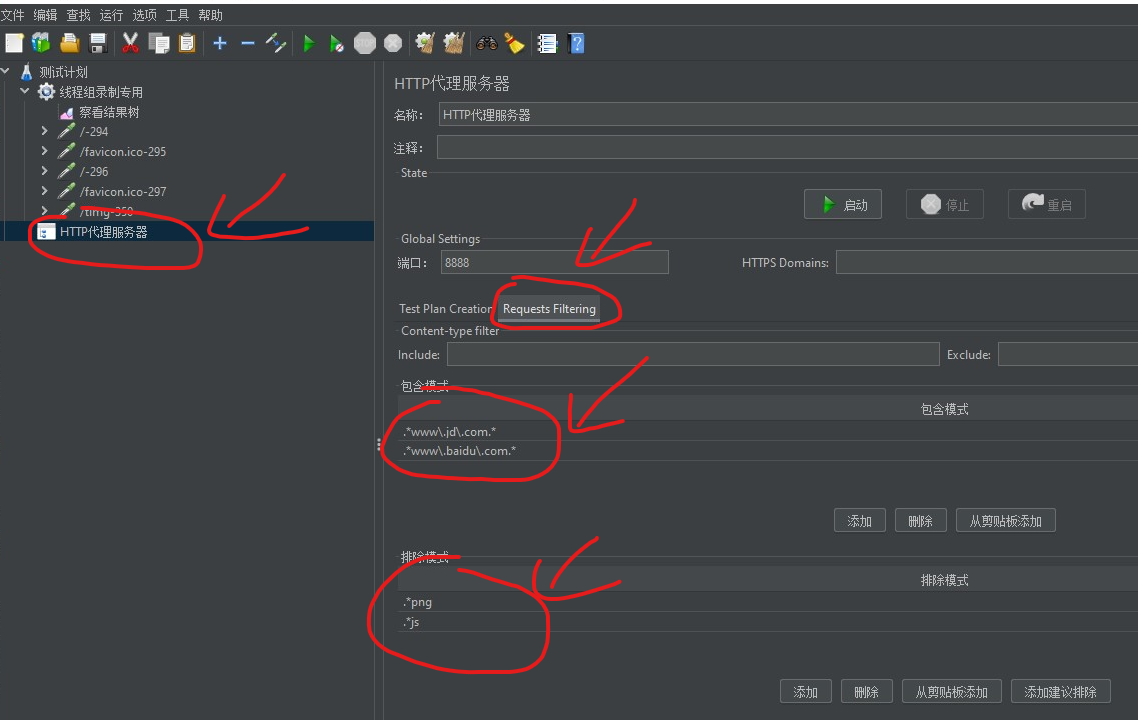Screen dimensions: 1138x720
Task: Expand the /-296 sampler node
Action: pos(45,171)
